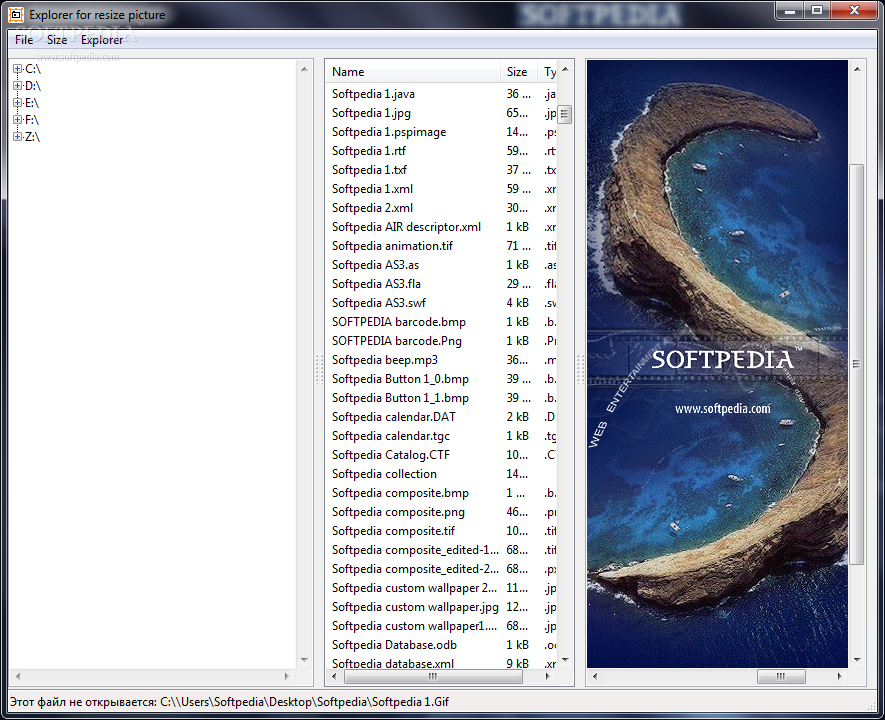This screenshot has height=720, width=885.
Task: Select file SOFTPEDIA barcode.bmp
Action: tap(398, 322)
